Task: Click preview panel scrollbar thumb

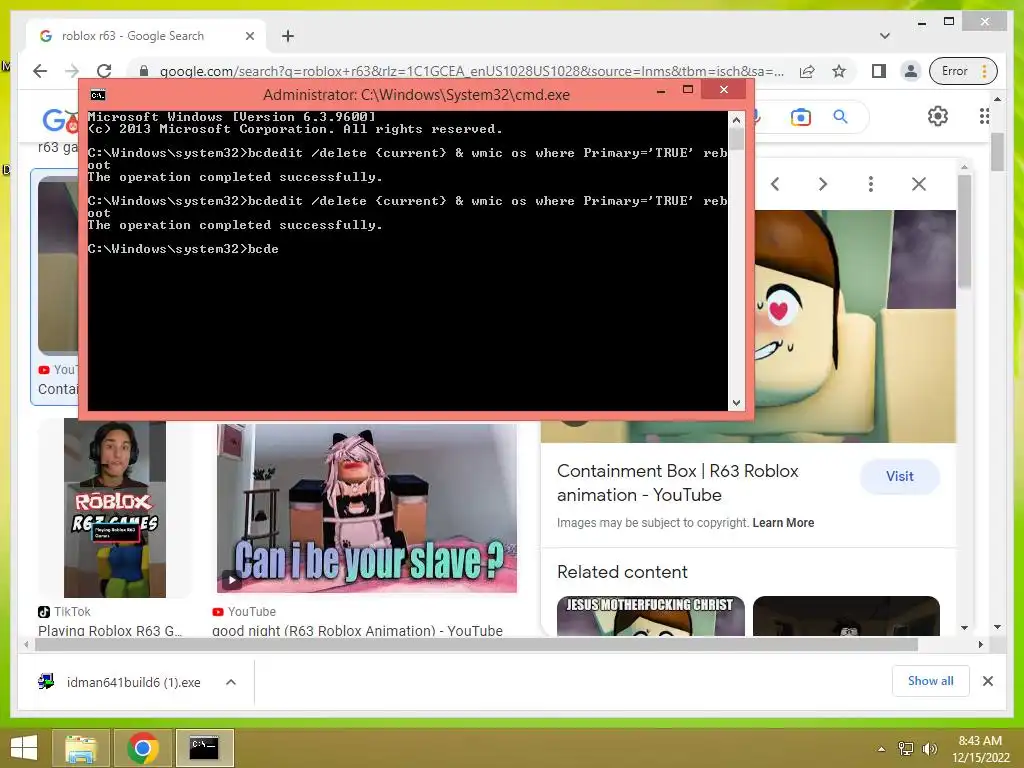Action: tap(965, 231)
